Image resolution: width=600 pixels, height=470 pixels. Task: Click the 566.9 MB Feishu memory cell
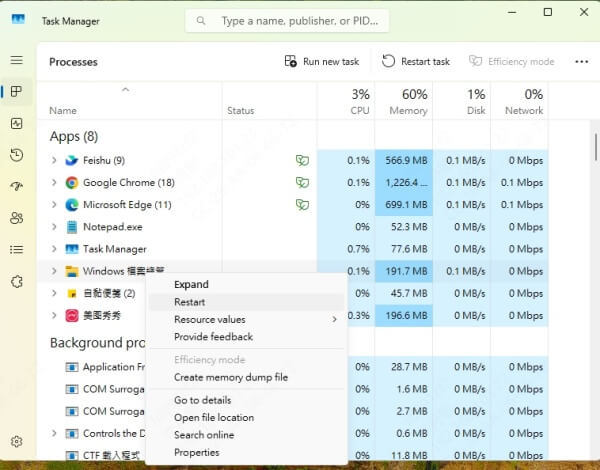pyautogui.click(x=404, y=160)
